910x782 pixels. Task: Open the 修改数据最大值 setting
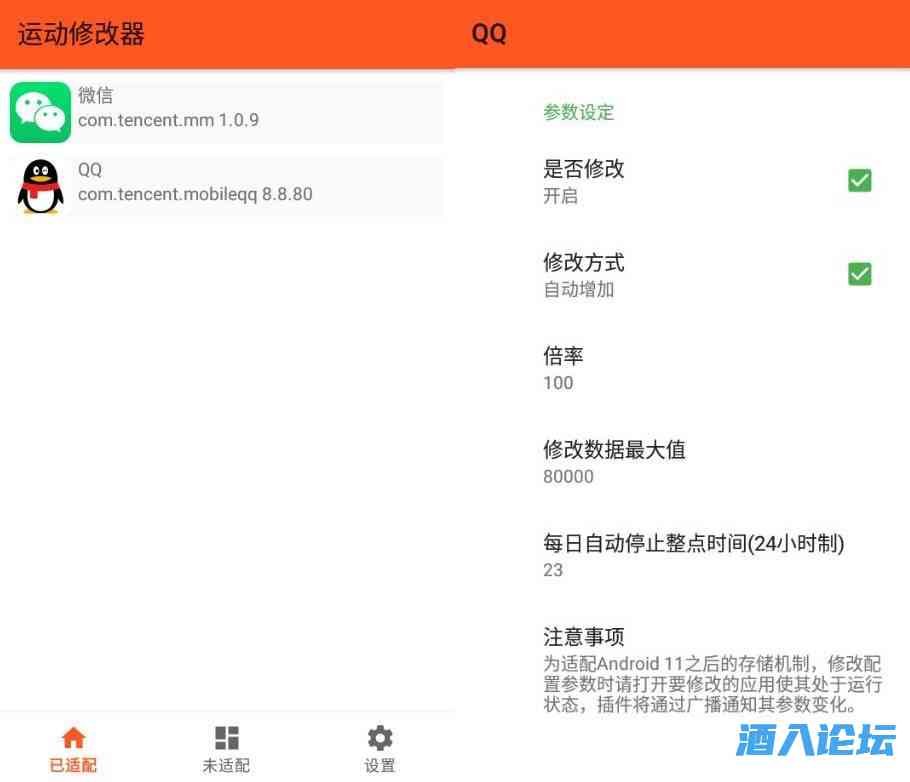(712, 462)
